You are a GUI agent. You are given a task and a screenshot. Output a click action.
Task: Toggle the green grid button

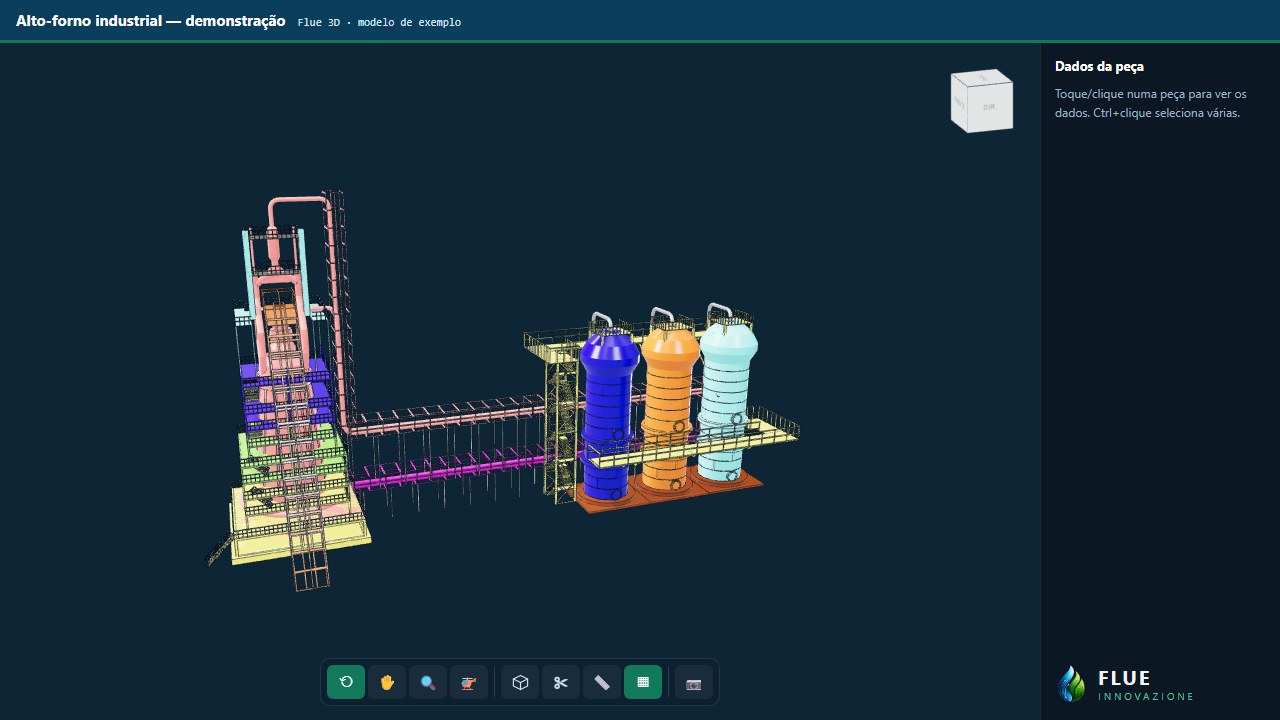pos(643,682)
